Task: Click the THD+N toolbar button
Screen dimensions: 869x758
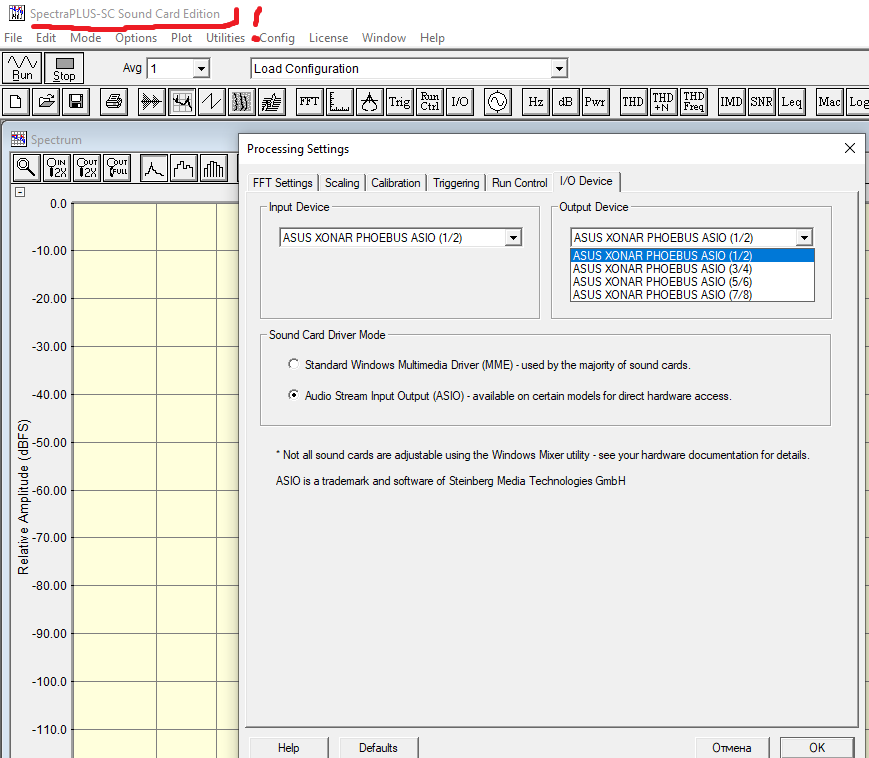Action: (x=663, y=101)
